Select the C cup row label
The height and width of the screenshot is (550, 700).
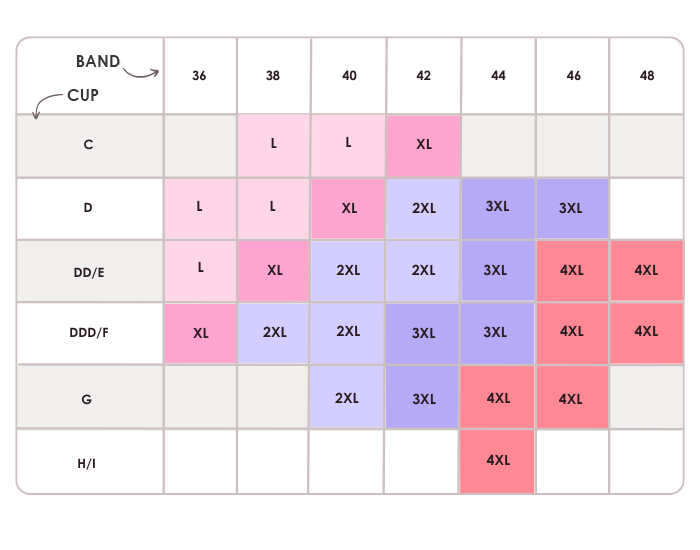[x=89, y=145]
